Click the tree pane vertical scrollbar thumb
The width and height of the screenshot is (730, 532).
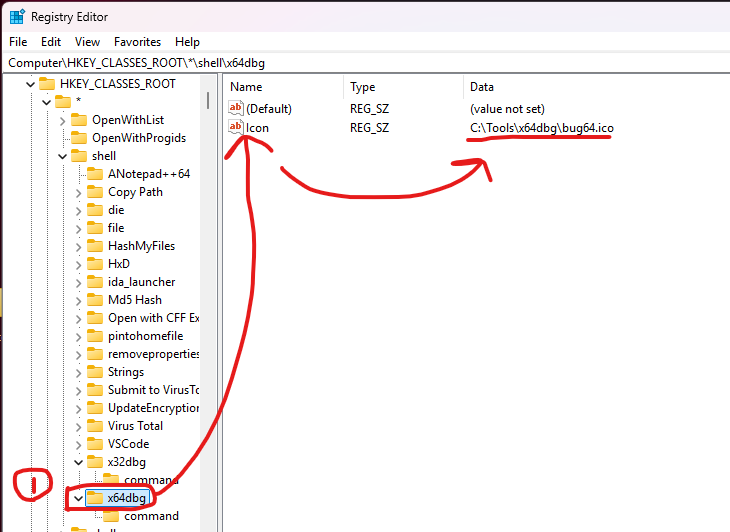click(x=208, y=101)
